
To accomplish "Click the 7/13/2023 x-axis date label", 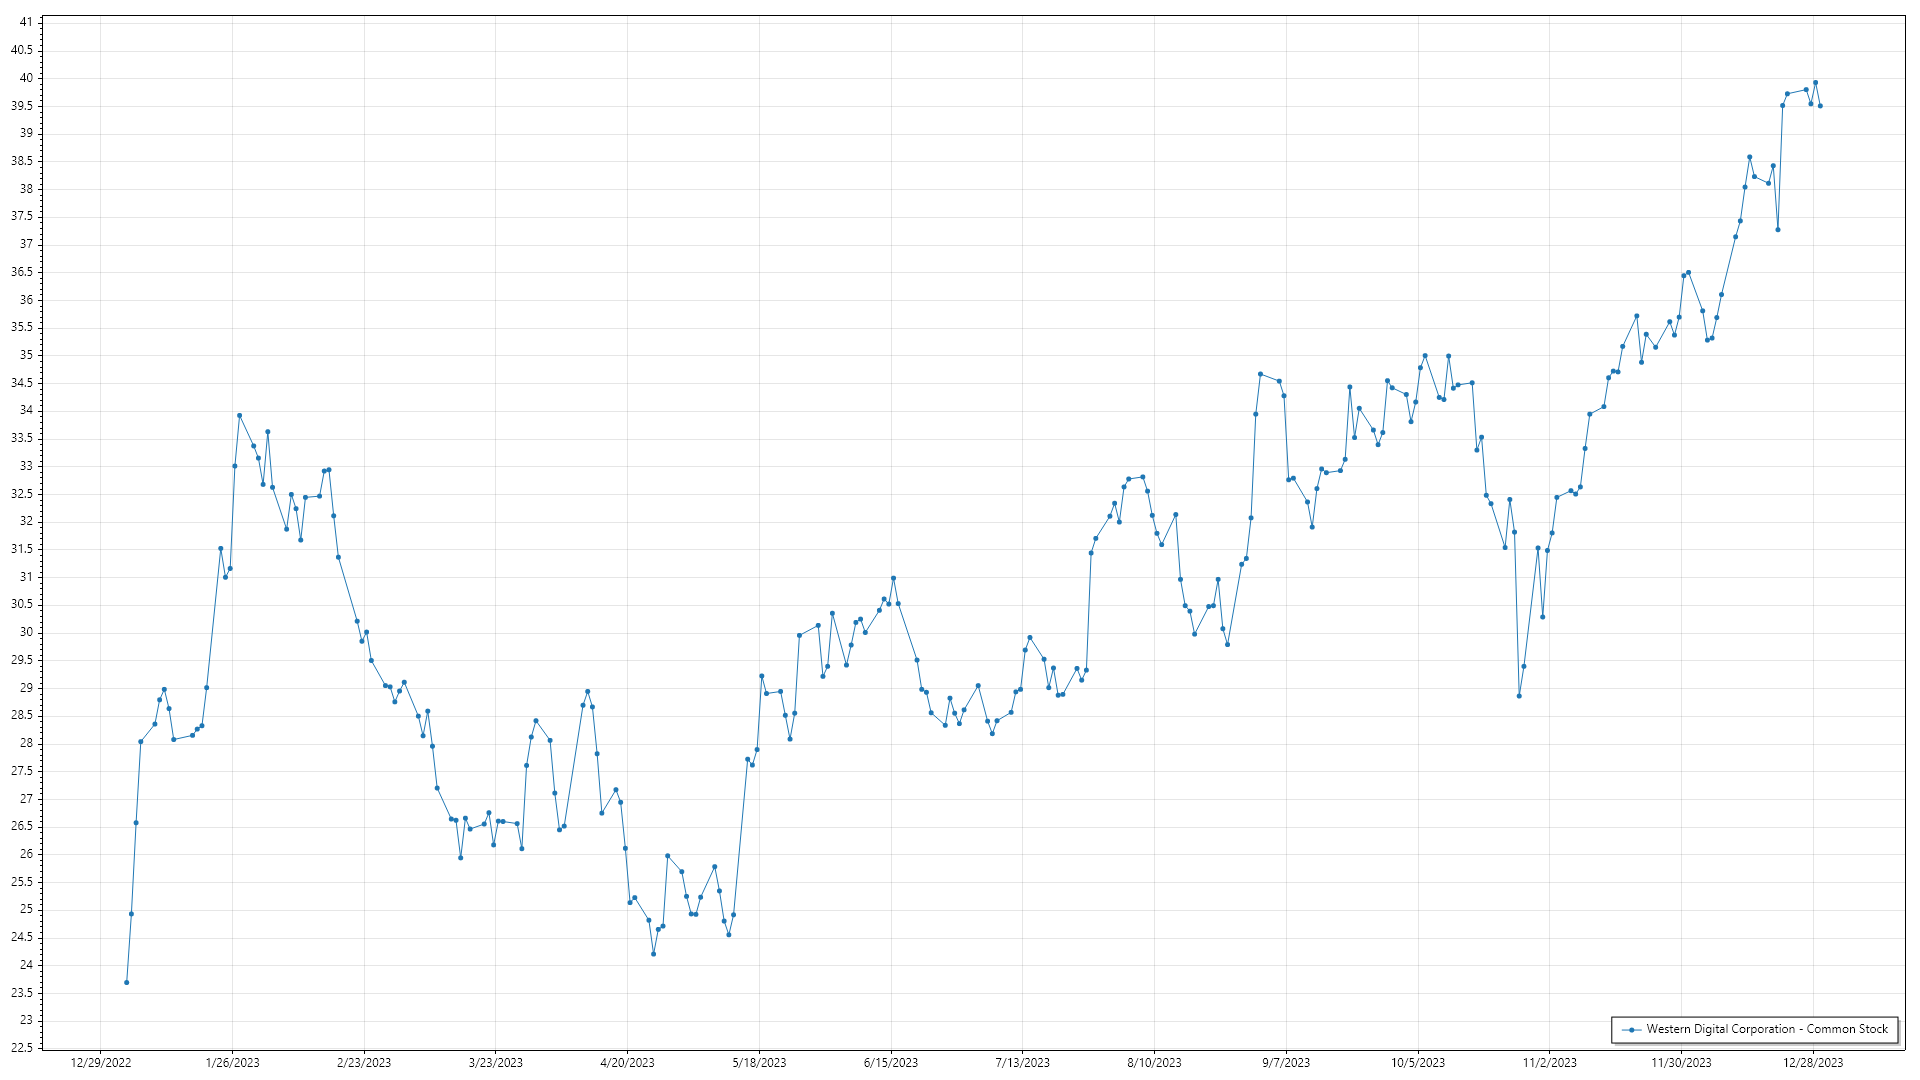I will click(1022, 1062).
